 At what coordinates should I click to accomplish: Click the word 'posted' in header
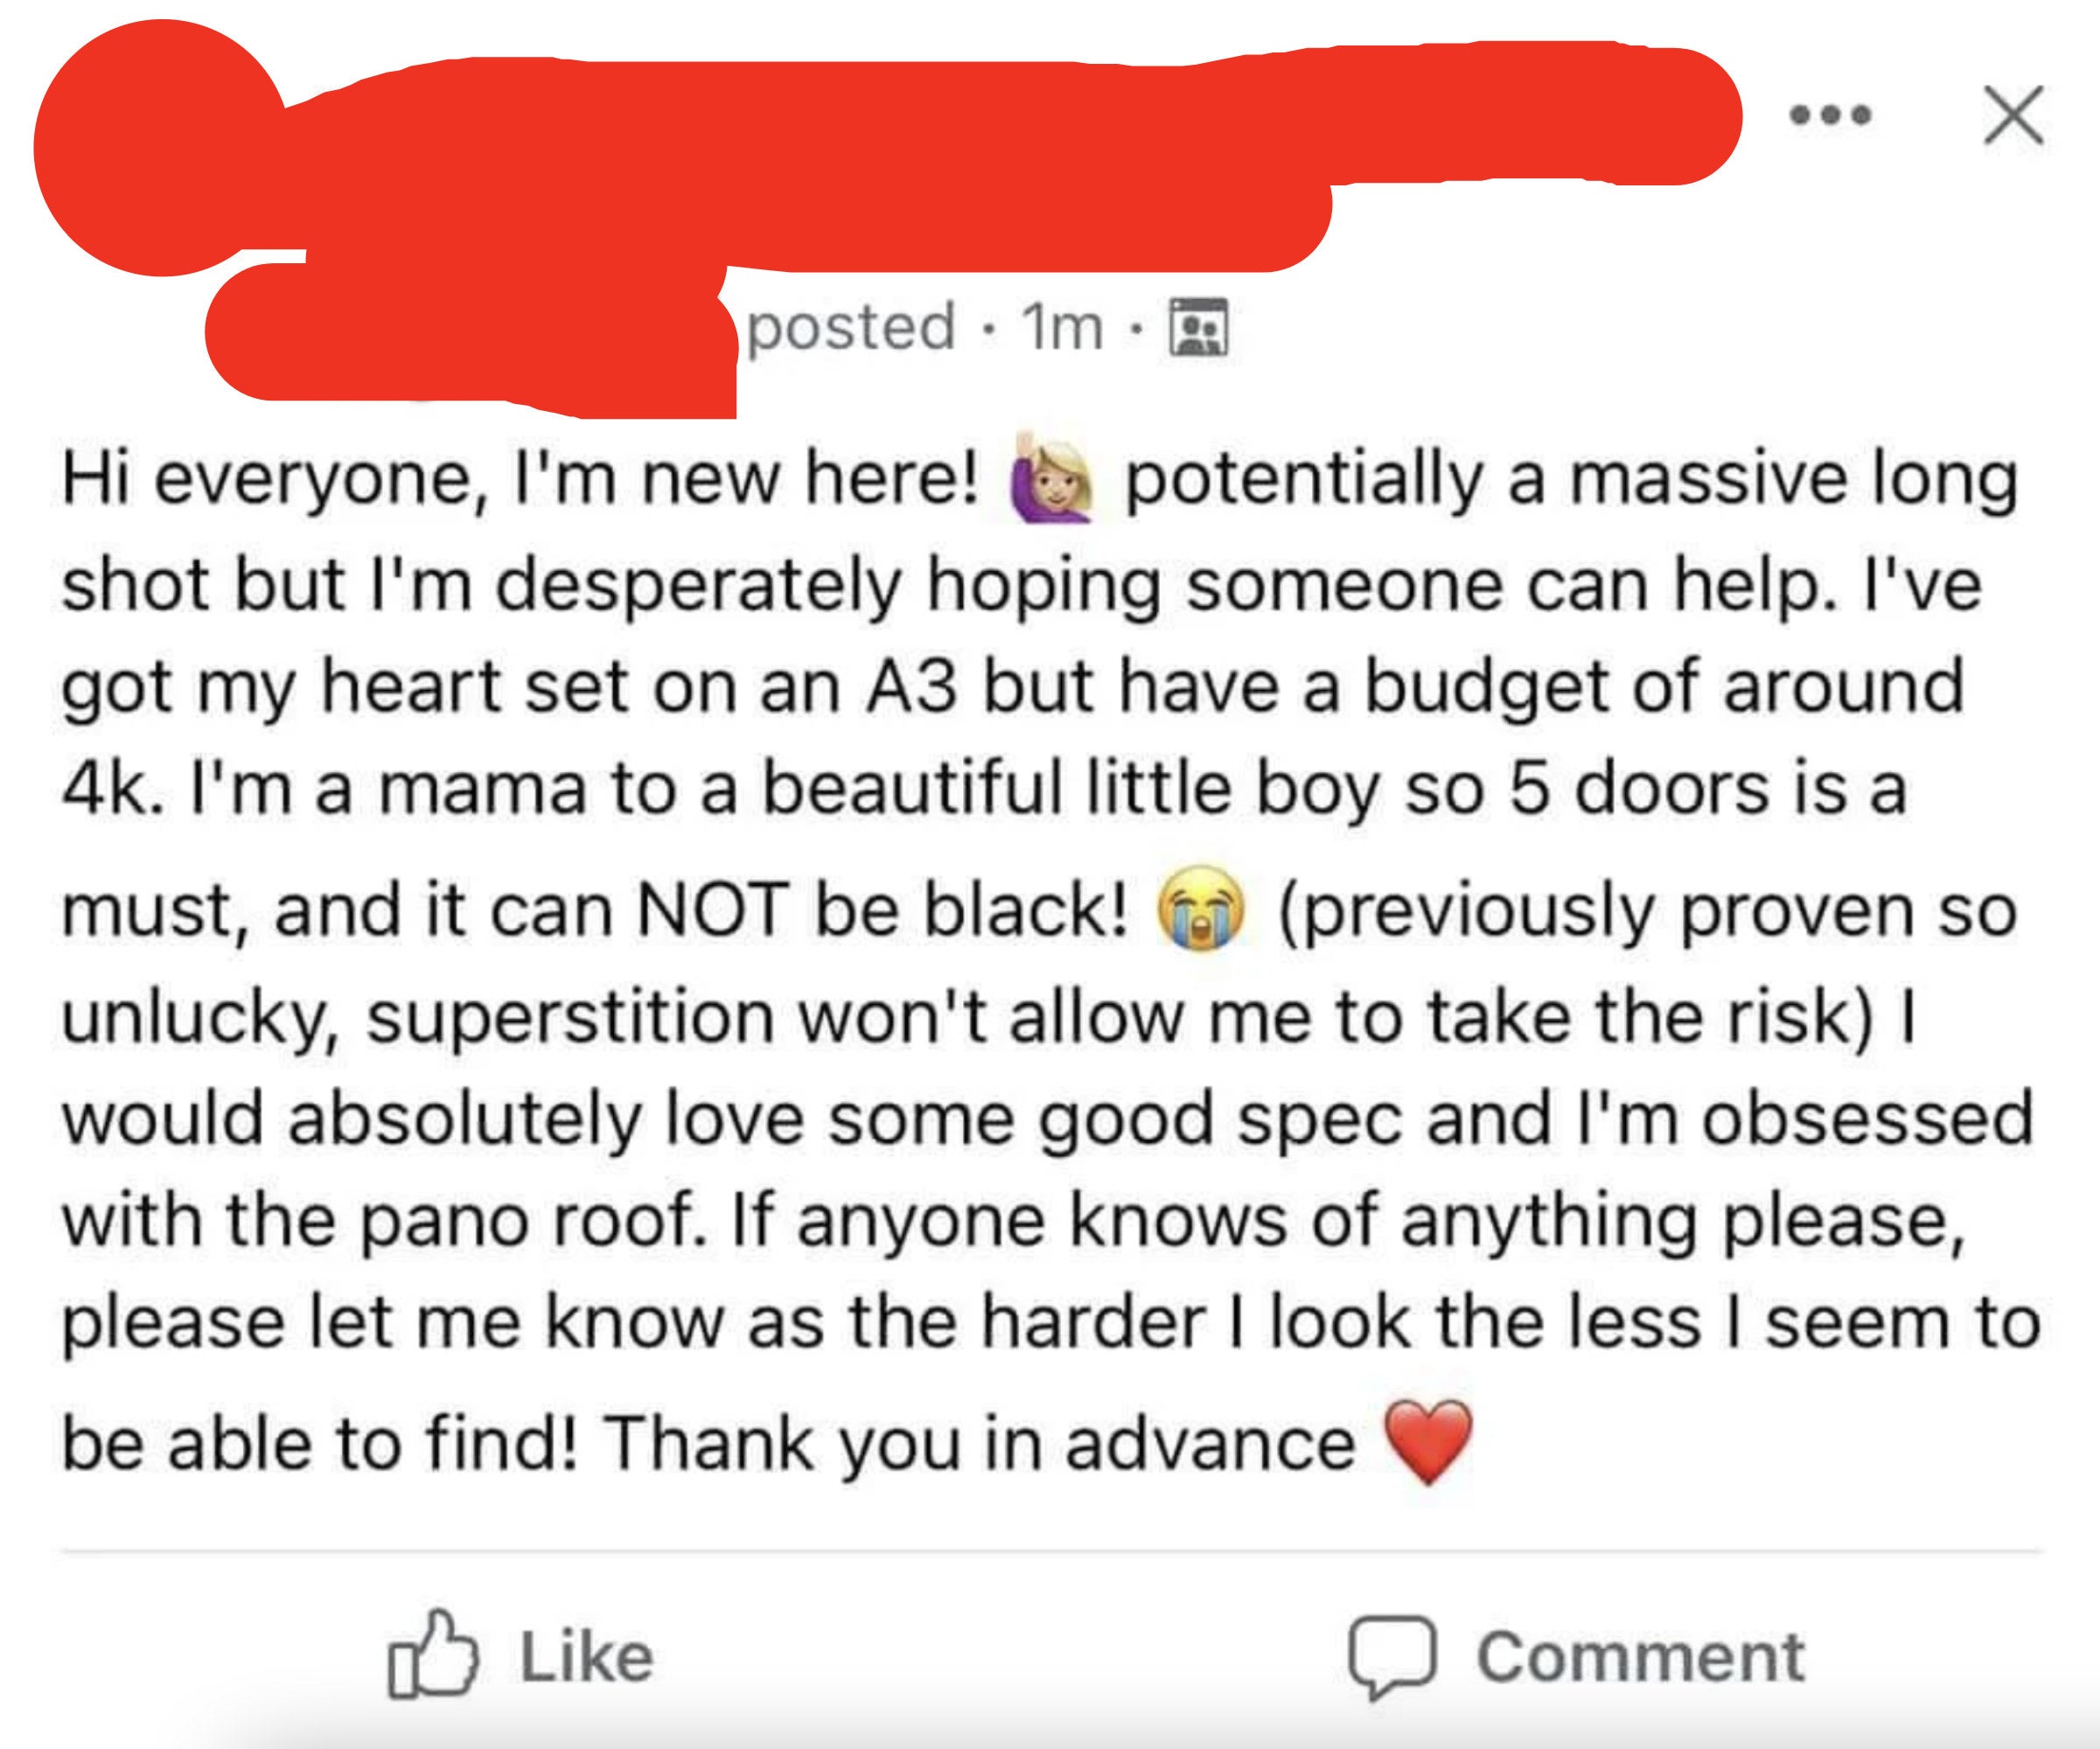pyautogui.click(x=852, y=328)
